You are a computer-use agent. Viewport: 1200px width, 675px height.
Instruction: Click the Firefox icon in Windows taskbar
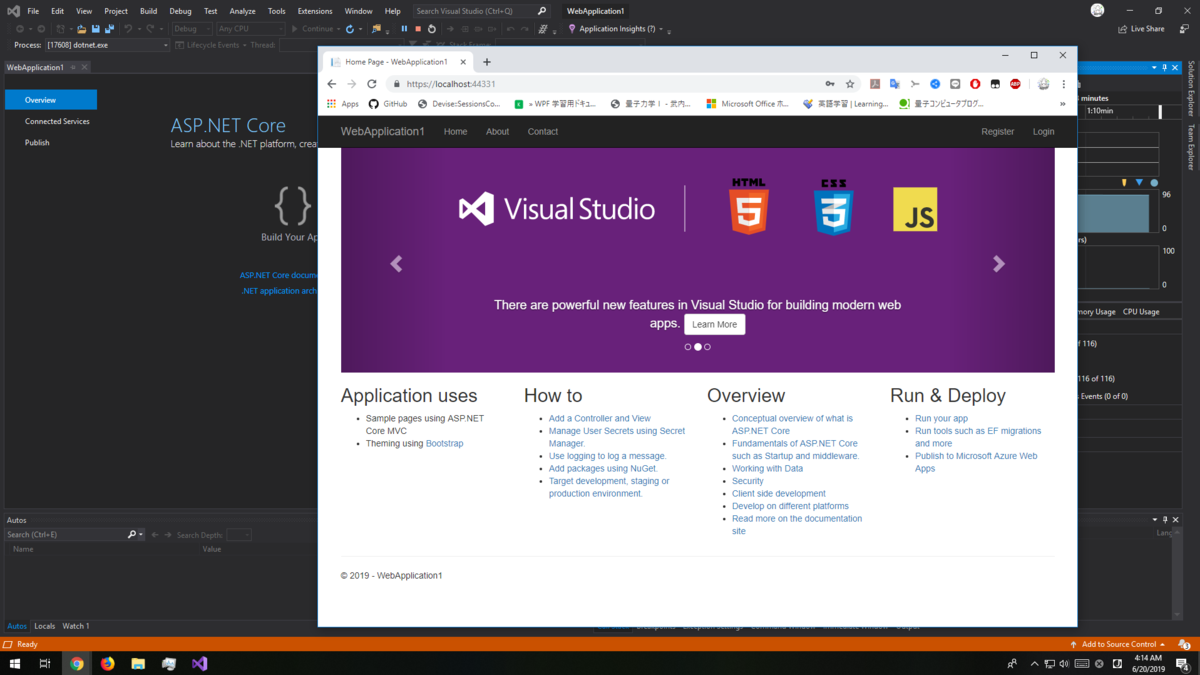pos(108,663)
